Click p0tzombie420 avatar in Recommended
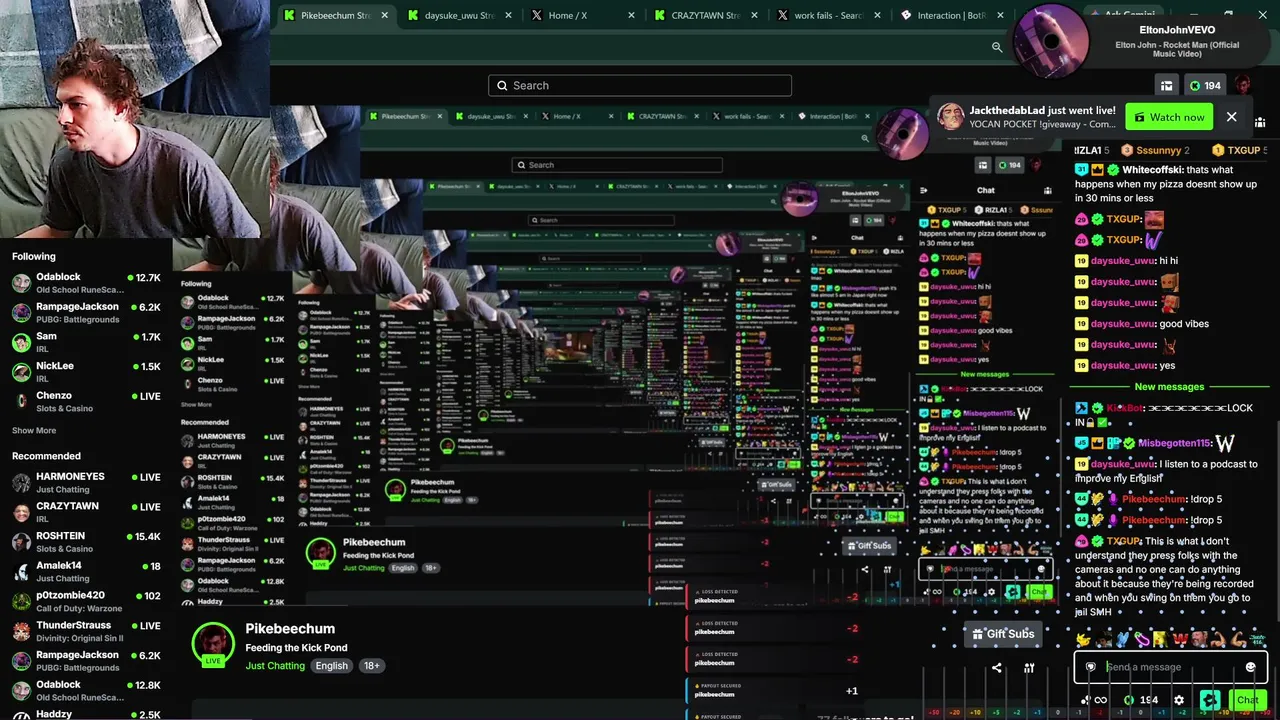 21,602
